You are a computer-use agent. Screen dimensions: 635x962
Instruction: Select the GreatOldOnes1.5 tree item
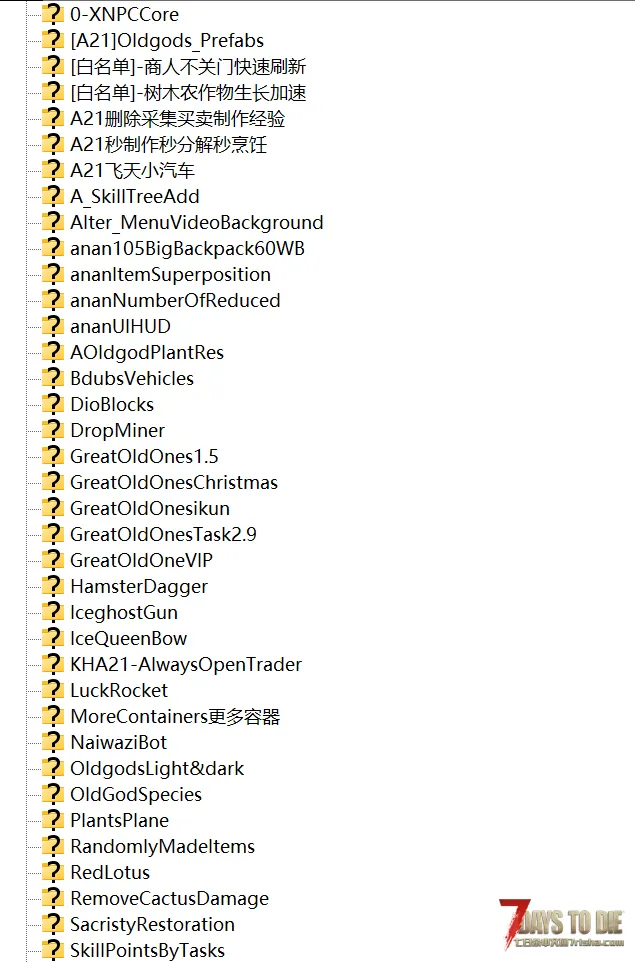(x=144, y=456)
